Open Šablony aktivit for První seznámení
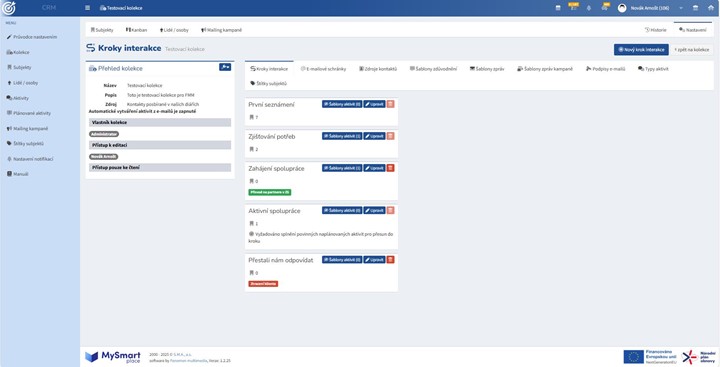The height and width of the screenshot is (367, 720). point(342,104)
